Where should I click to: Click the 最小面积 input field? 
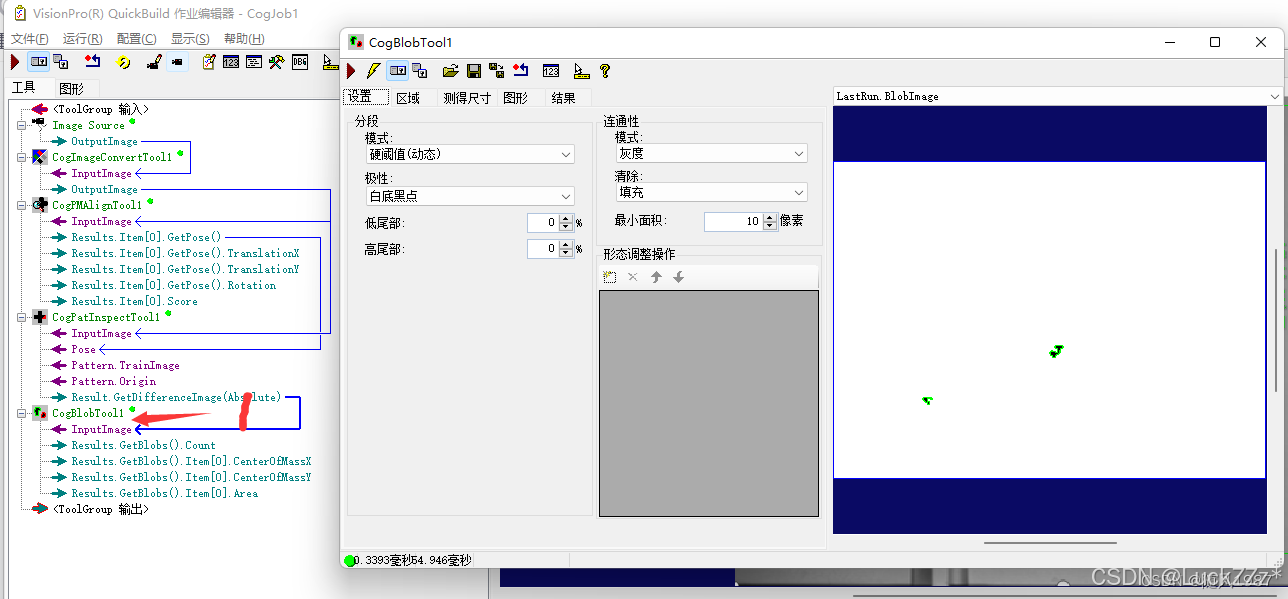point(733,222)
